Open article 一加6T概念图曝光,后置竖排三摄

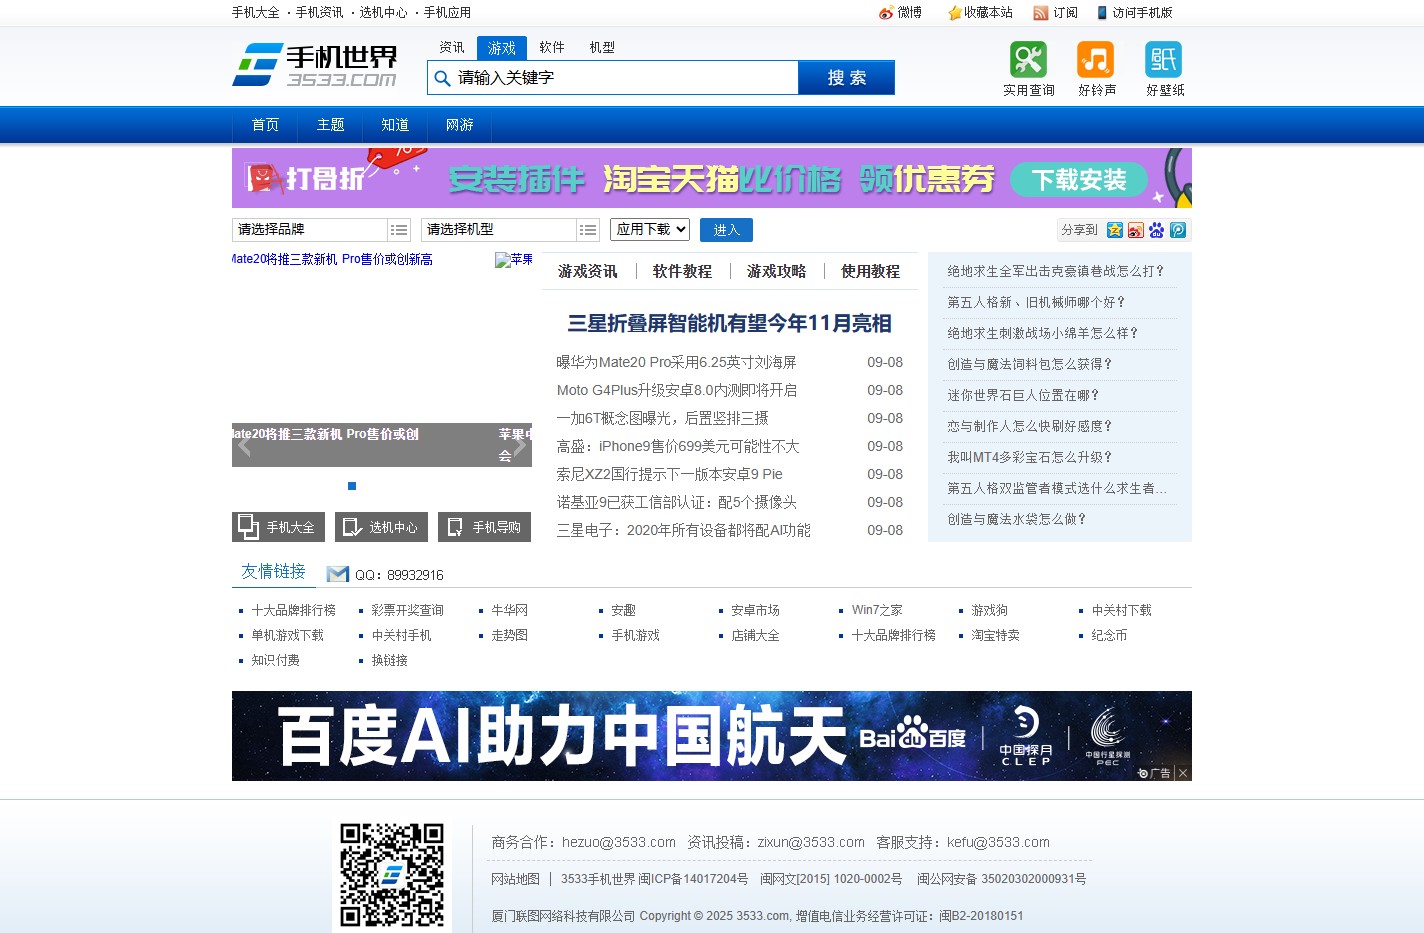pos(662,418)
